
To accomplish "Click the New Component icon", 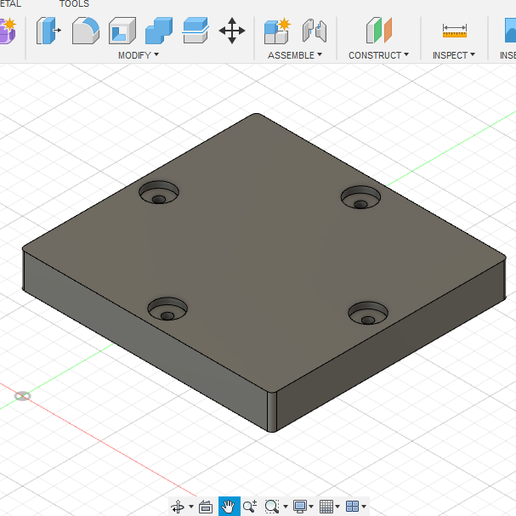I will 277,31.
